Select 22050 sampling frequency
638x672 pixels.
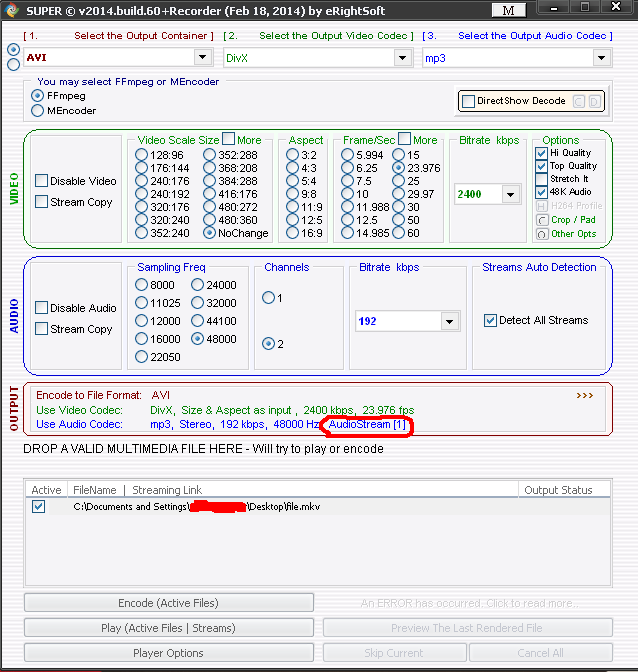[141, 357]
